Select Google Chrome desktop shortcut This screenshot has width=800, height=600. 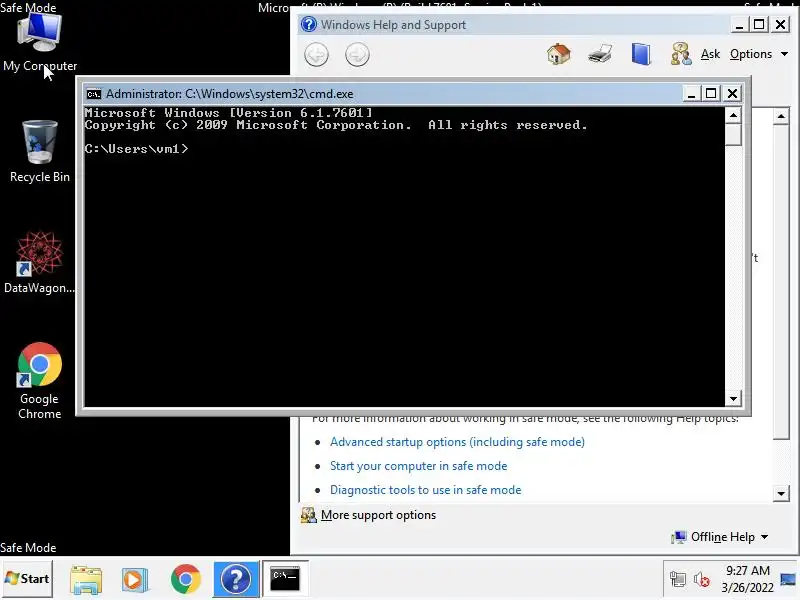[39, 380]
